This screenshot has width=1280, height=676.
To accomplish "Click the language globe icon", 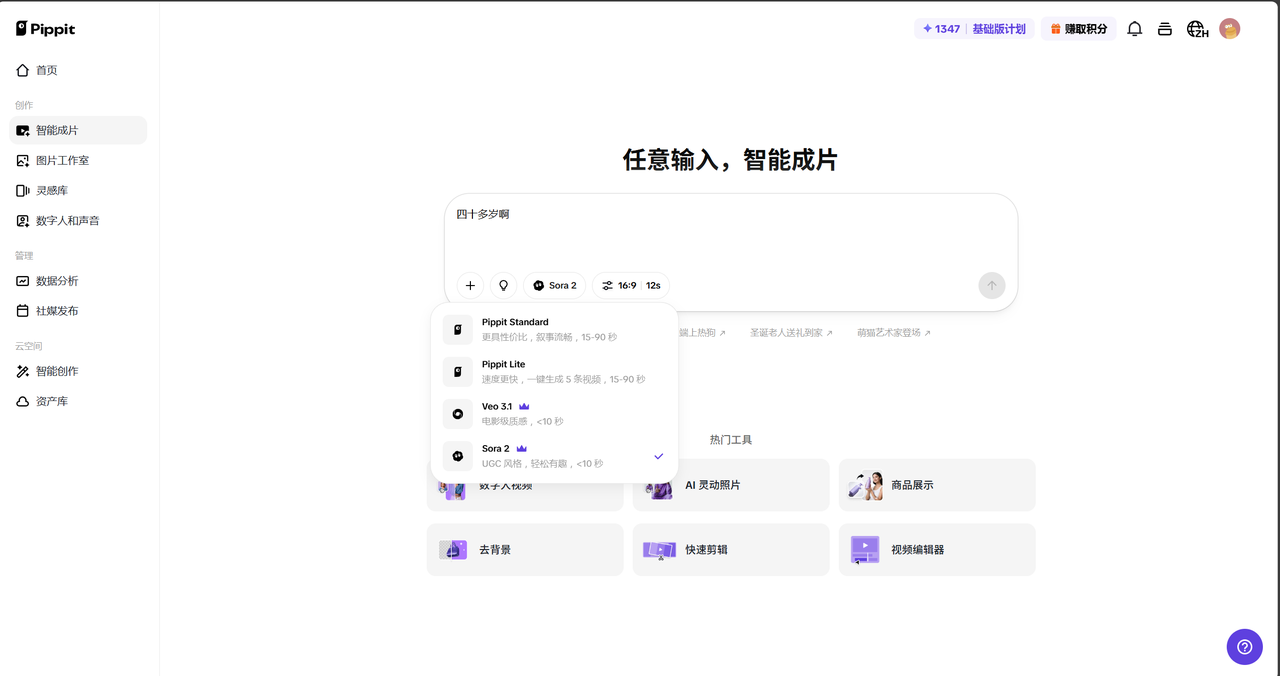I will pyautogui.click(x=1197, y=29).
